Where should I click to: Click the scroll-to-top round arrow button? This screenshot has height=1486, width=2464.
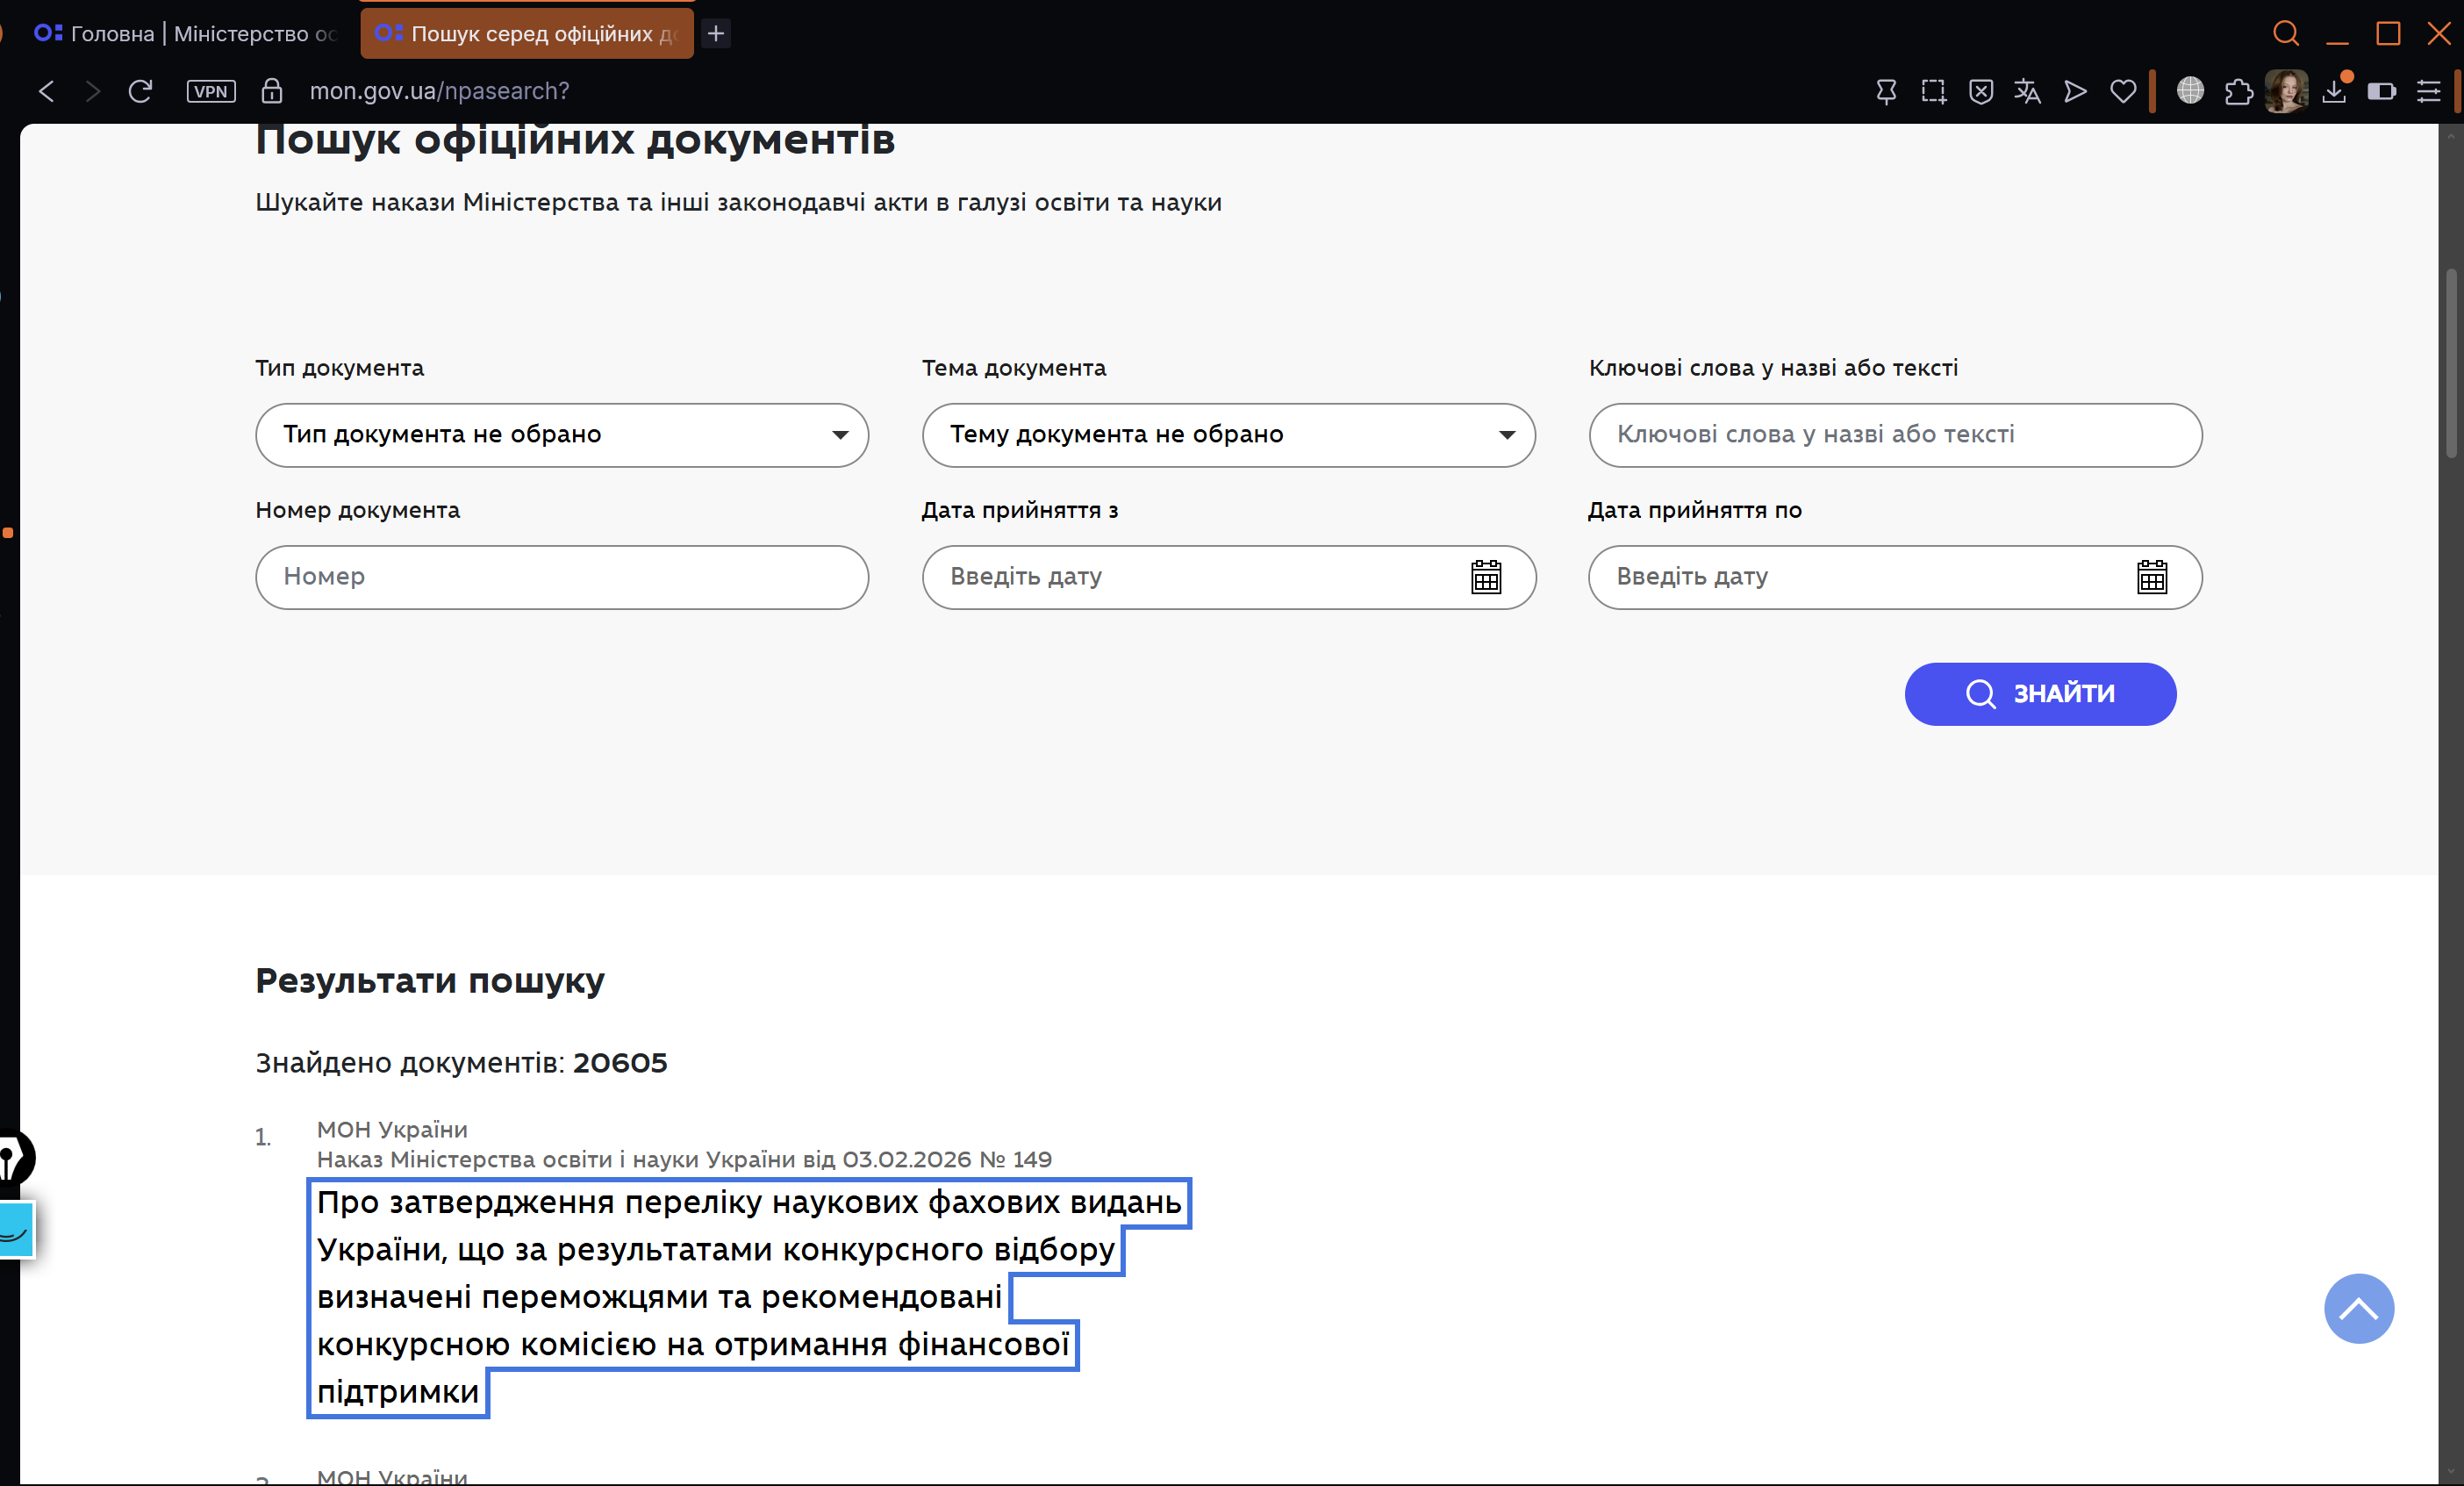point(2358,1308)
